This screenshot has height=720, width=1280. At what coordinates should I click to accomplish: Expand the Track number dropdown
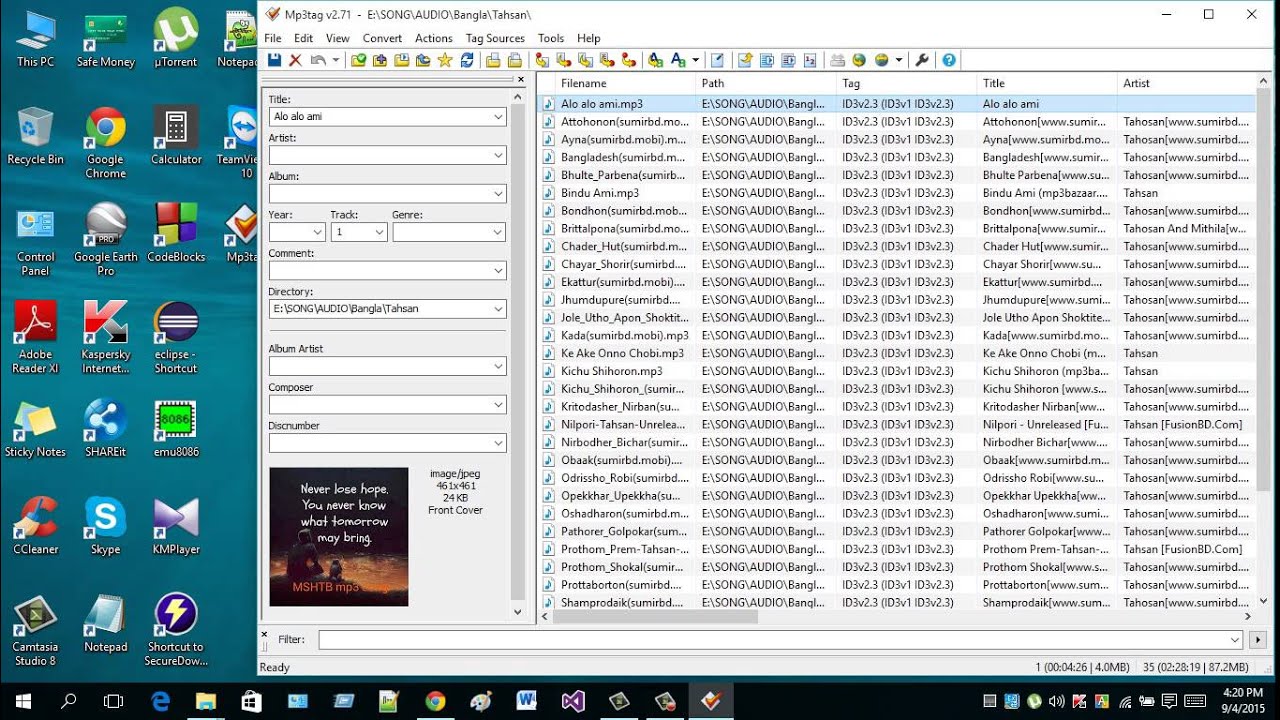tap(380, 232)
